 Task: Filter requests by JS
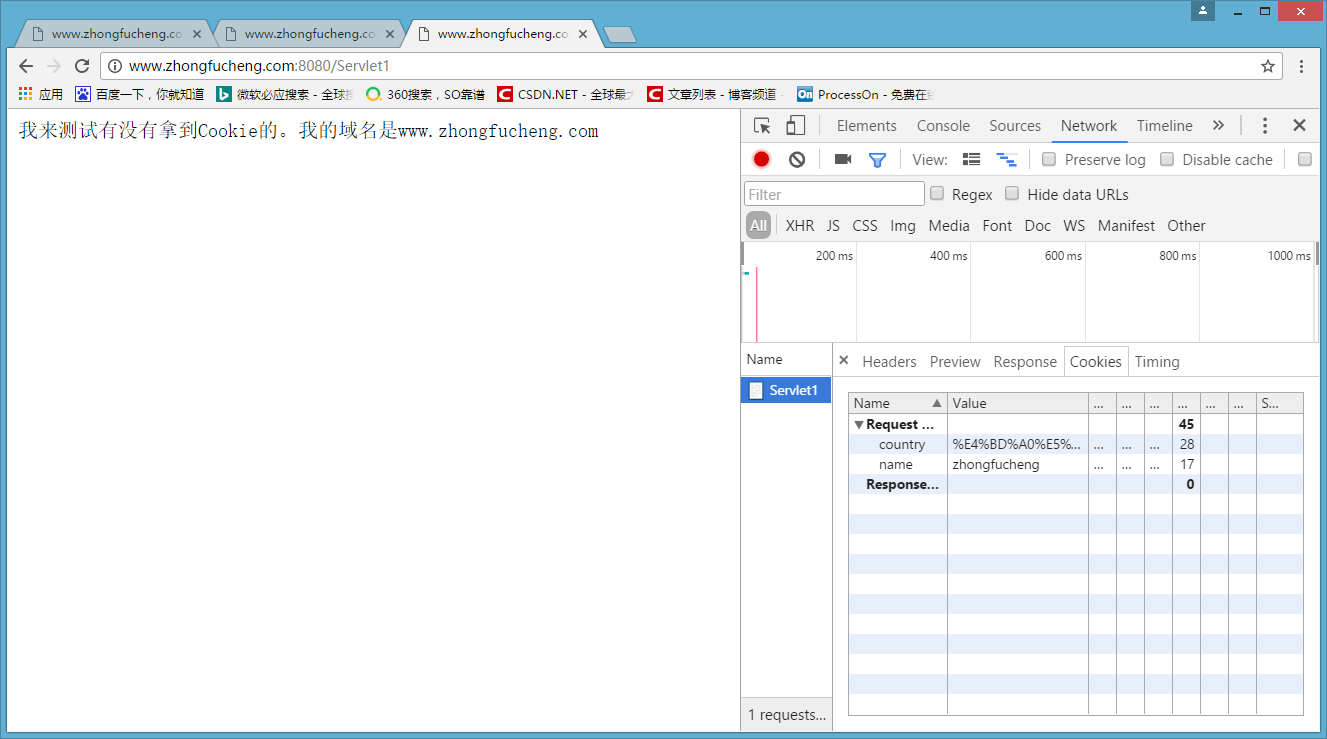pos(833,226)
